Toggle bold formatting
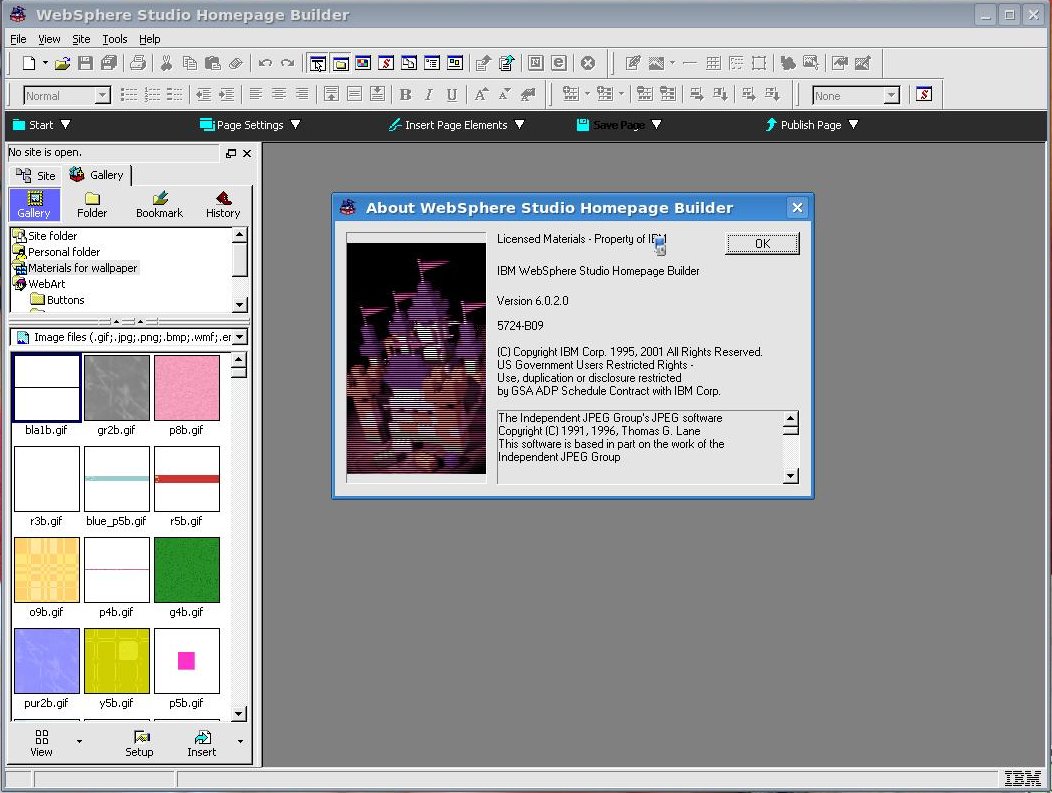 click(x=404, y=94)
